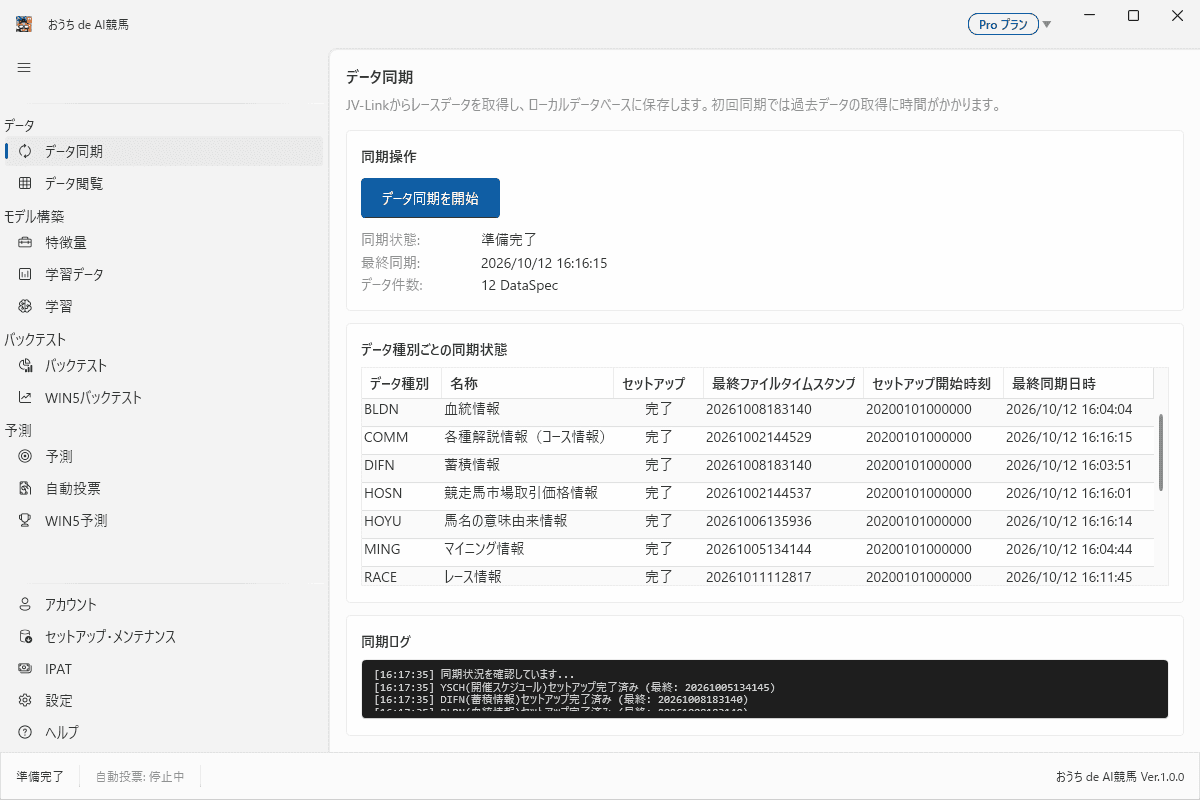Toggle the hamburger navigation menu
This screenshot has height=800, width=1200.
pyautogui.click(x=24, y=67)
